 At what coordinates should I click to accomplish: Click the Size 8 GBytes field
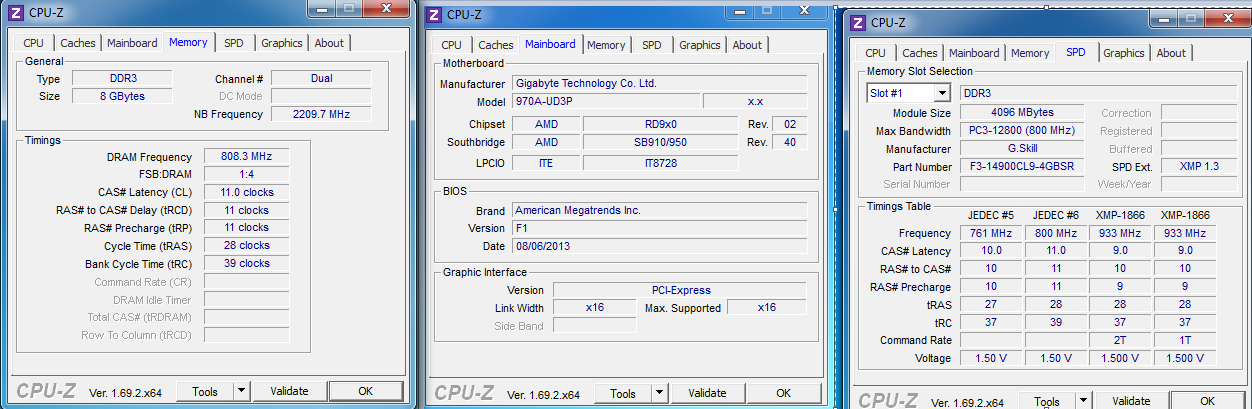(x=124, y=96)
